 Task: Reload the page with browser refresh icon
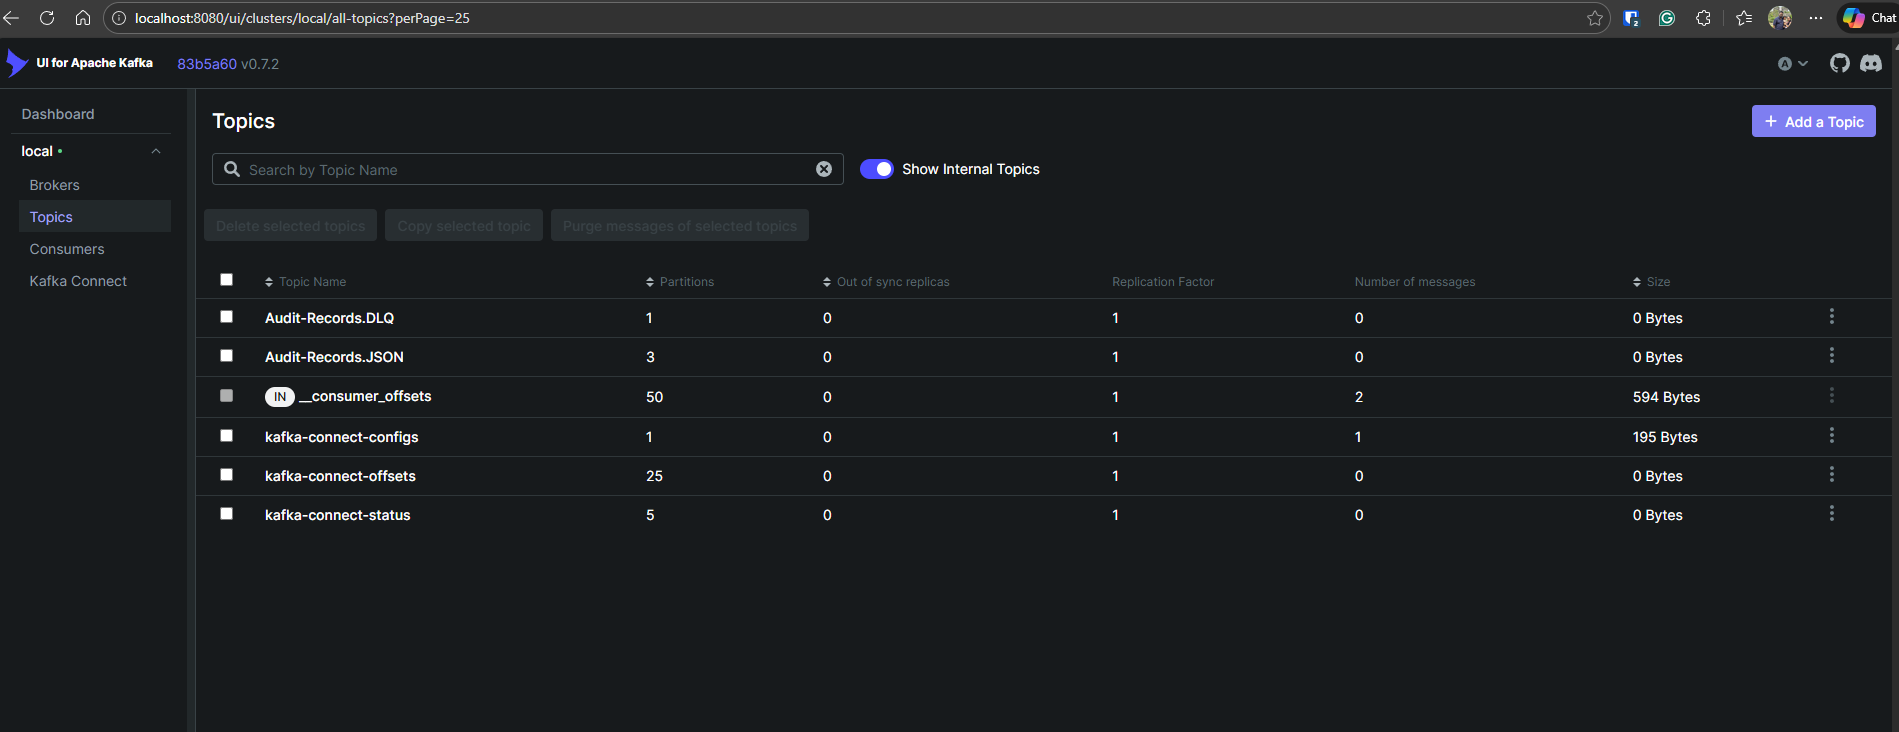pos(47,18)
